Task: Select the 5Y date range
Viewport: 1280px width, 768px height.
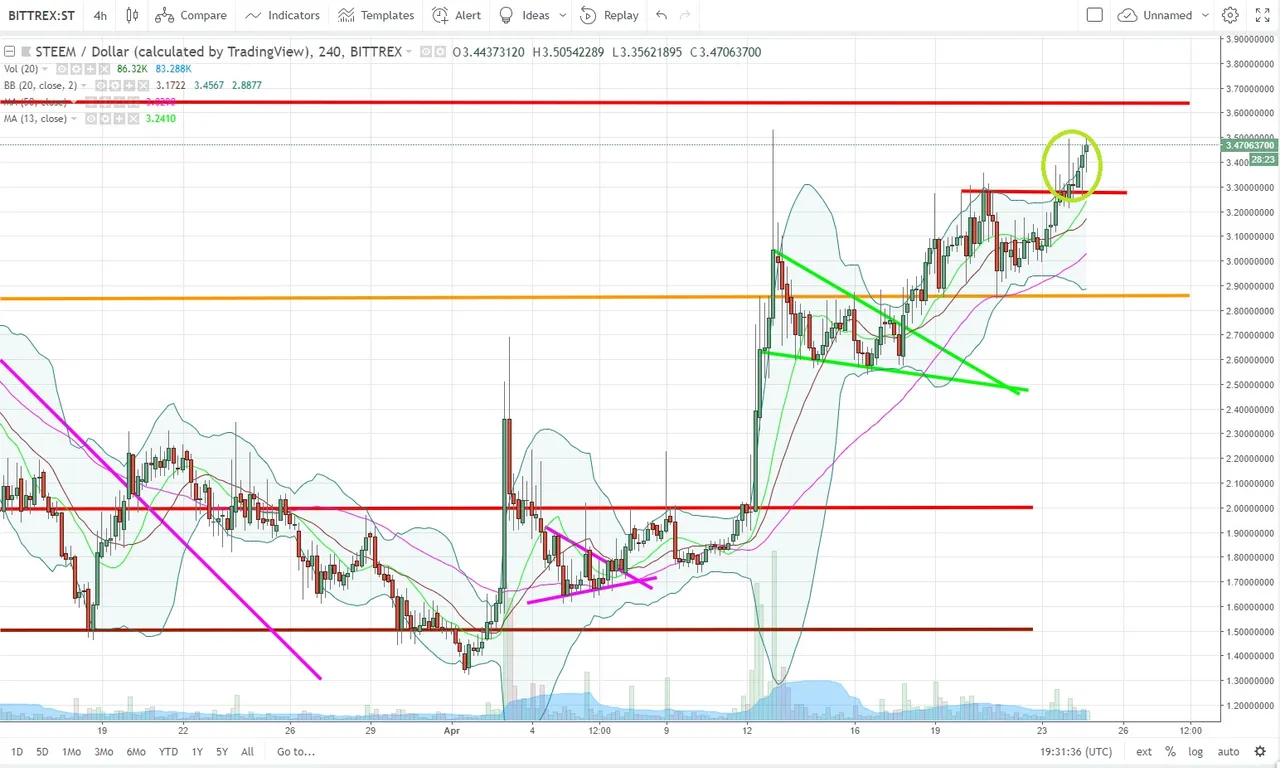Action: tap(222, 751)
